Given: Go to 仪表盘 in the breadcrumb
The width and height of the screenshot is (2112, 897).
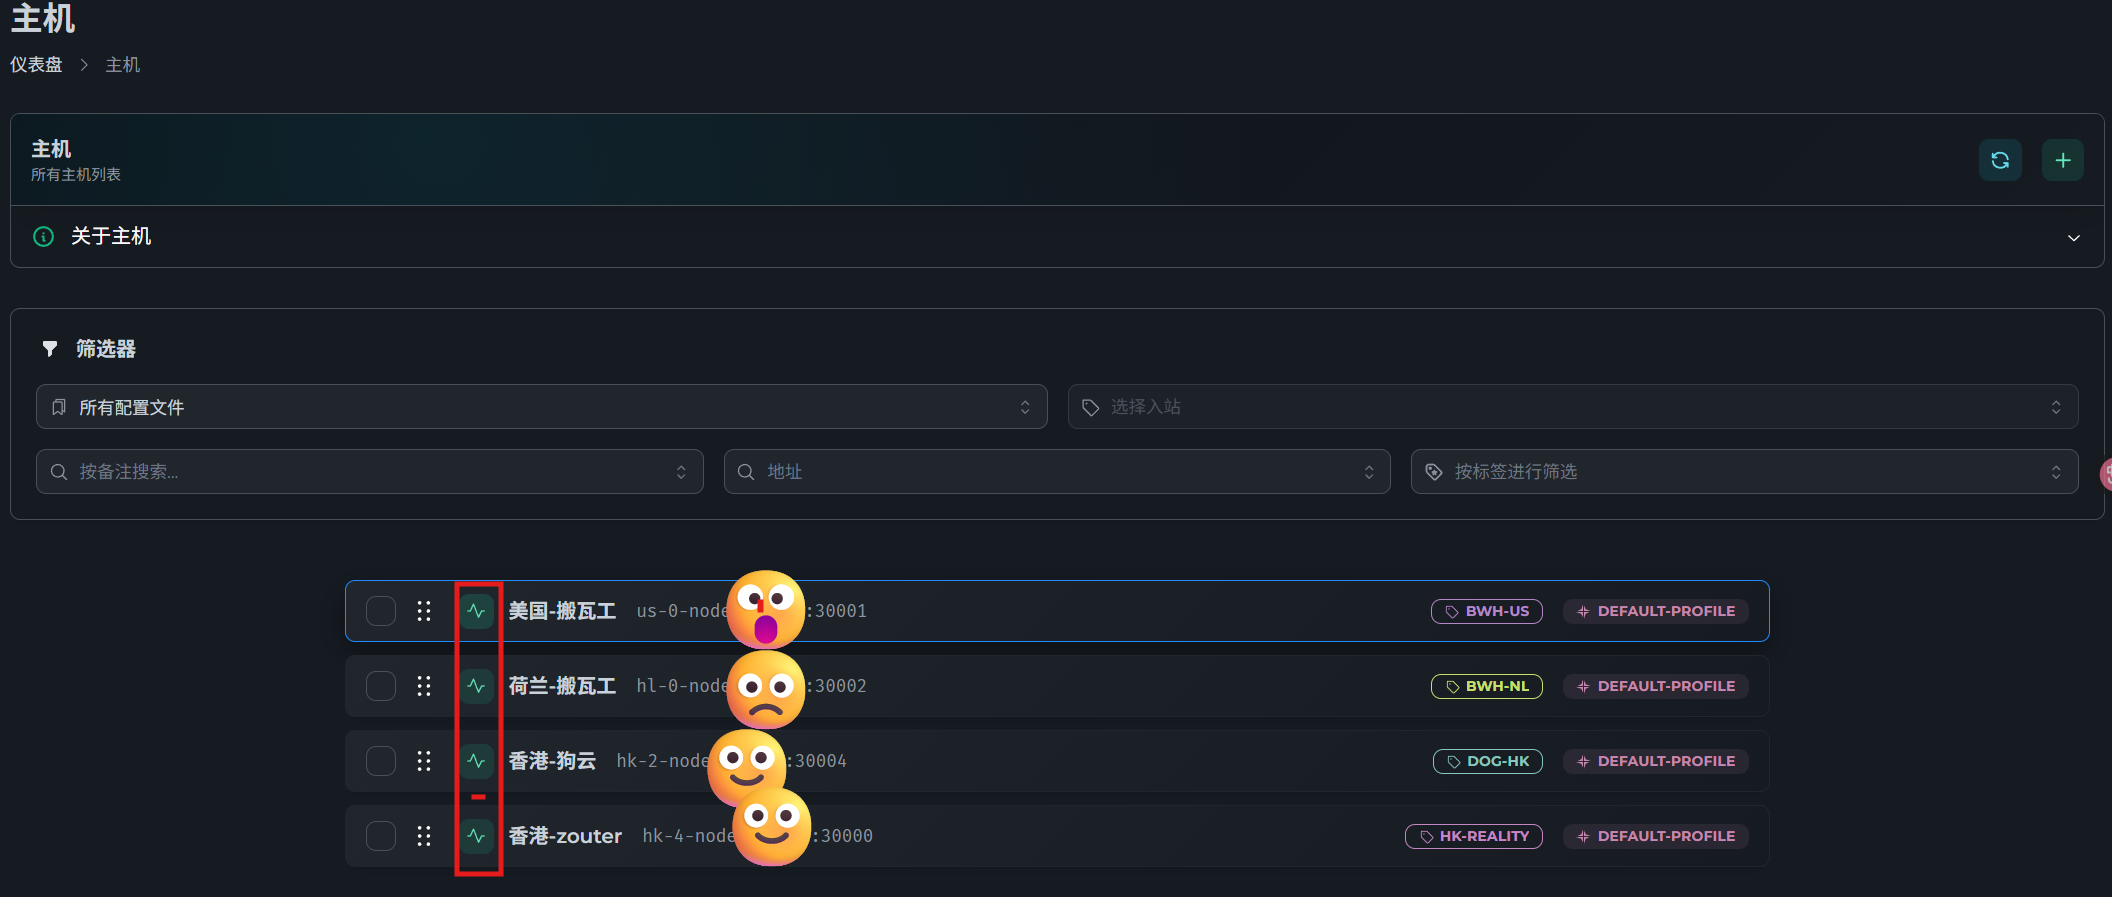Looking at the screenshot, I should click(36, 65).
